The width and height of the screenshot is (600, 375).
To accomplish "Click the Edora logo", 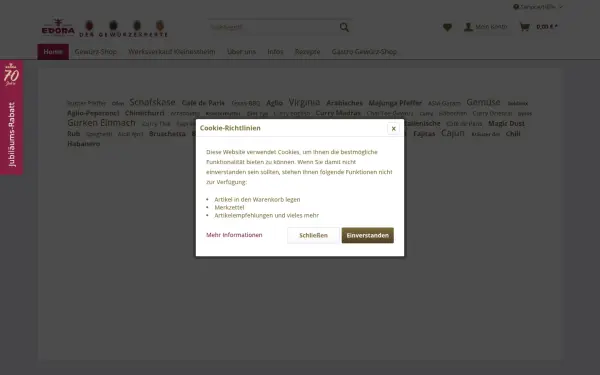I will [x=58, y=27].
